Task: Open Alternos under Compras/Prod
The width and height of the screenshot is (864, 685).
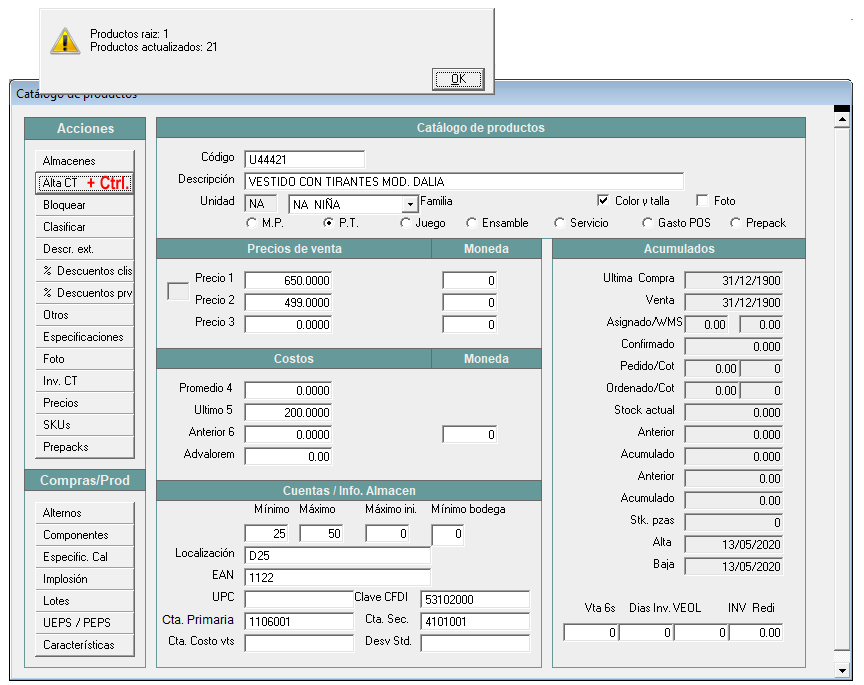Action: (x=85, y=513)
